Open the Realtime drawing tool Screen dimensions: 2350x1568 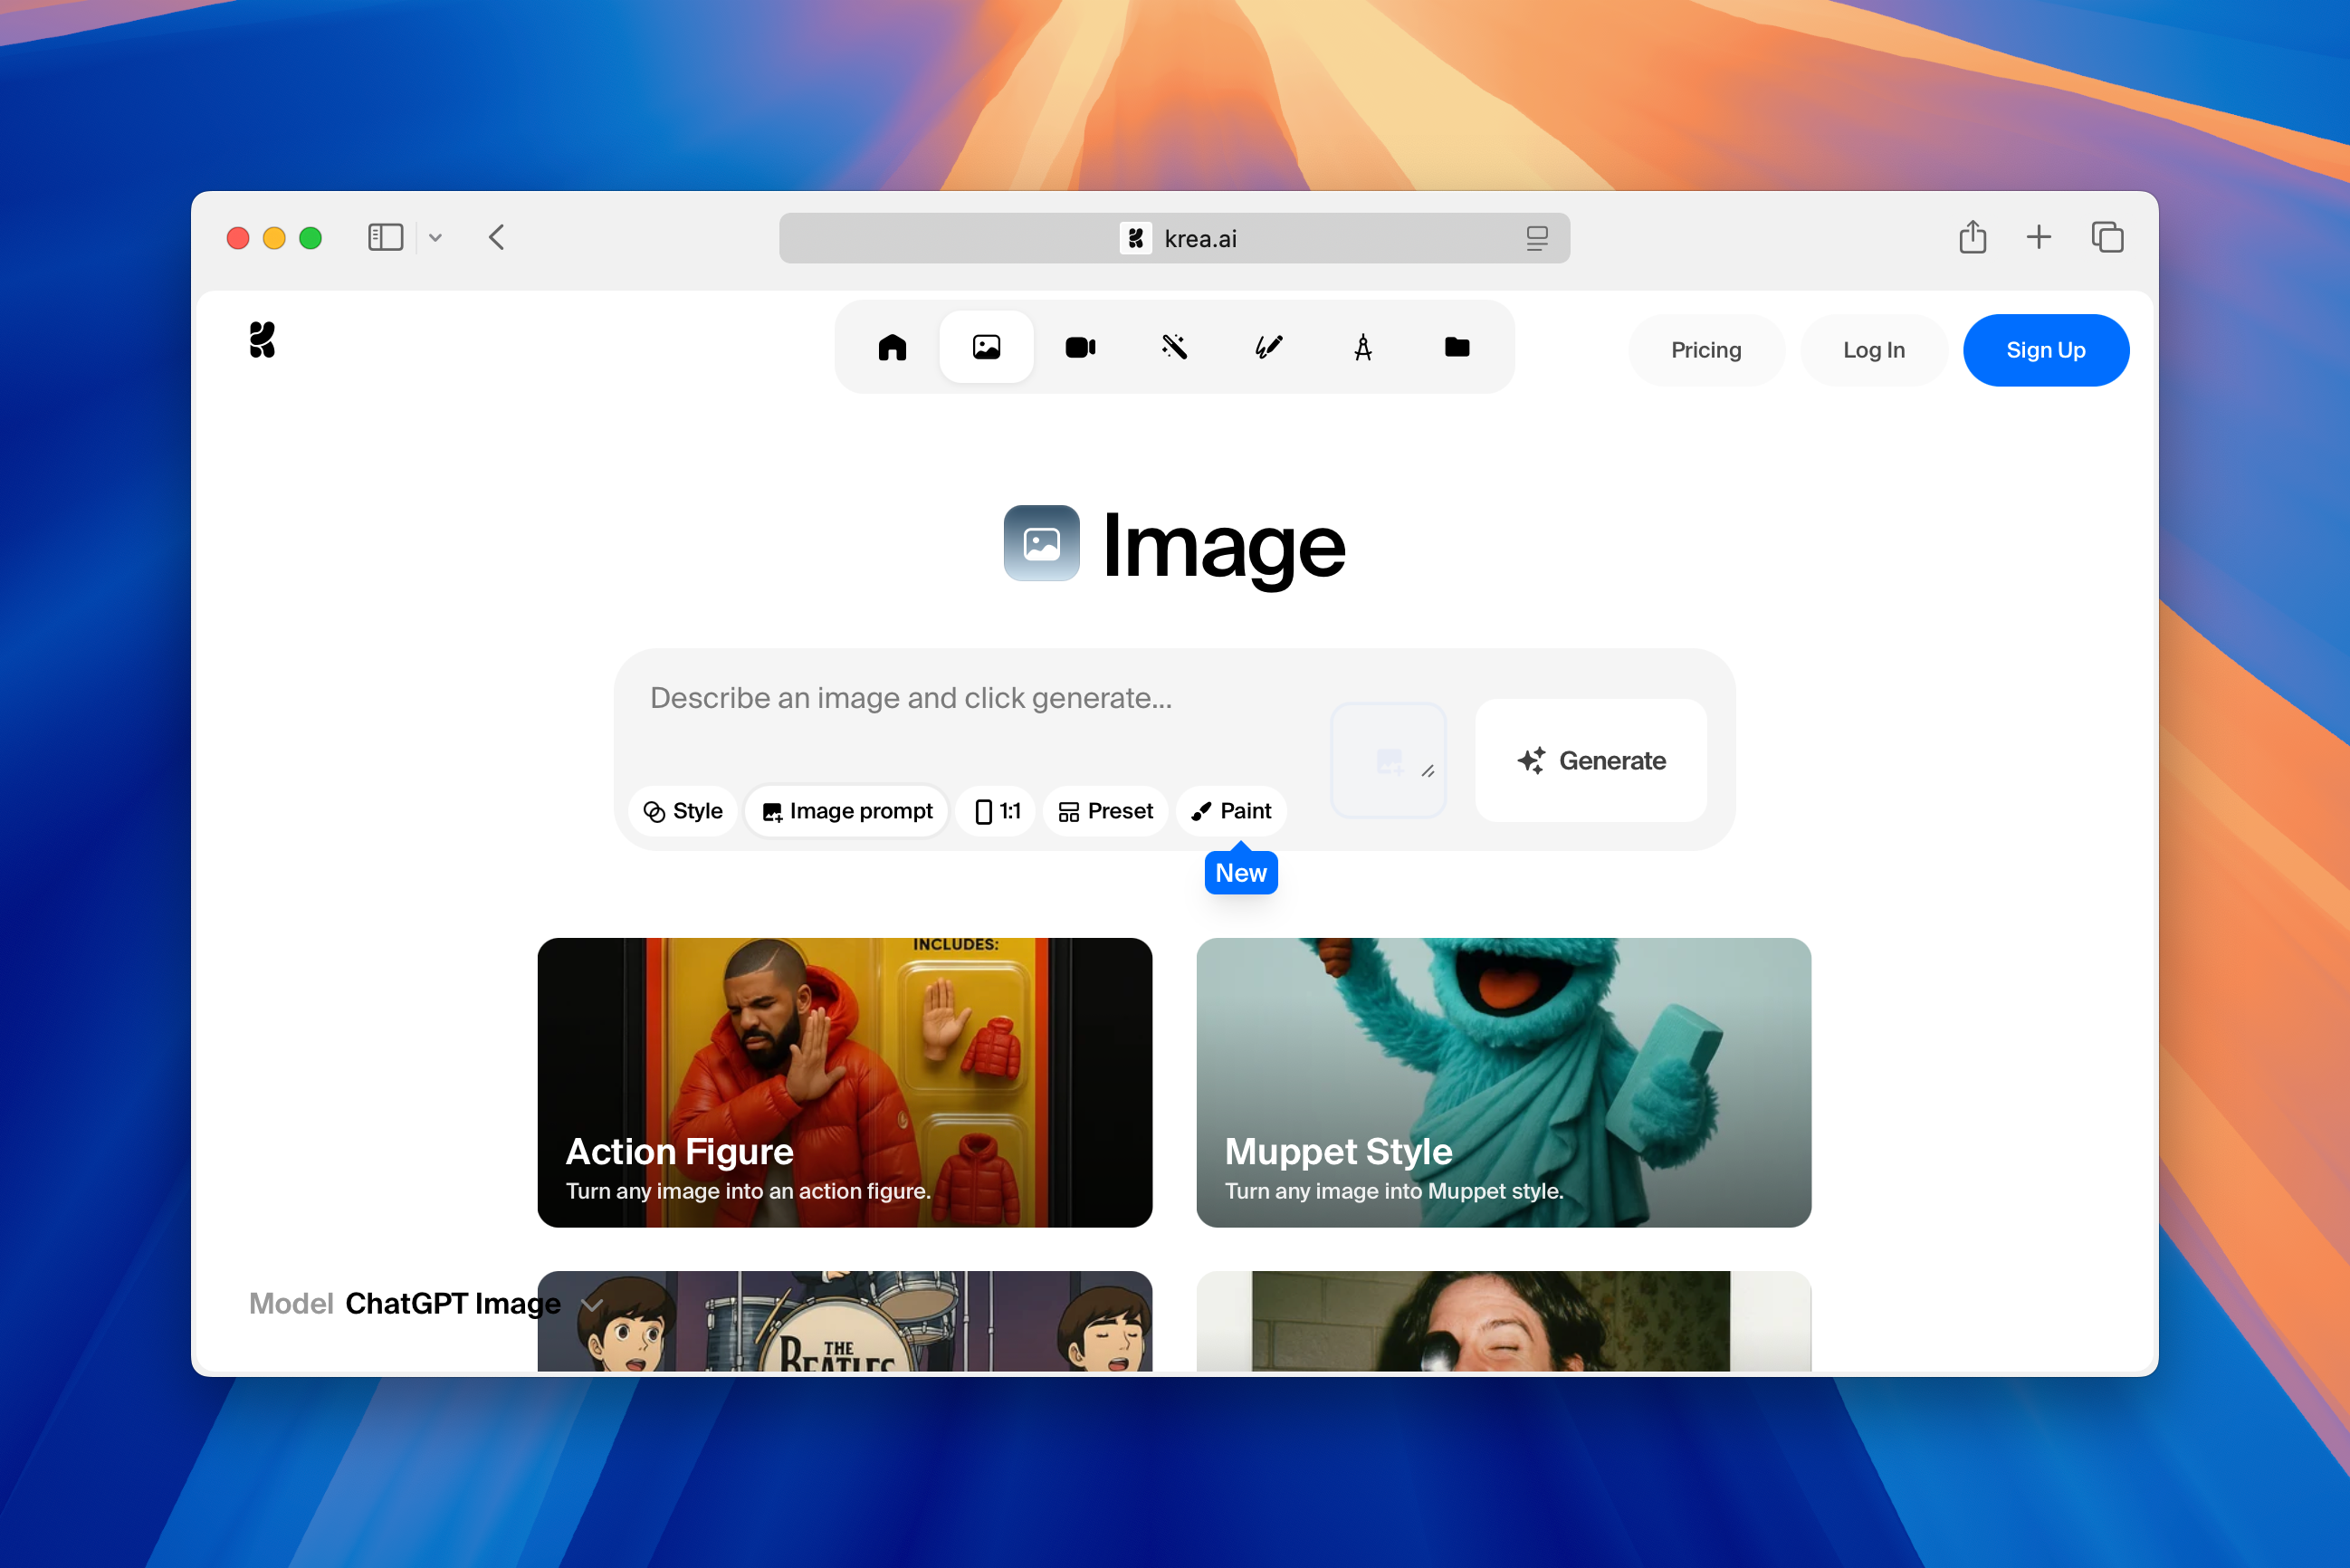(x=1268, y=347)
